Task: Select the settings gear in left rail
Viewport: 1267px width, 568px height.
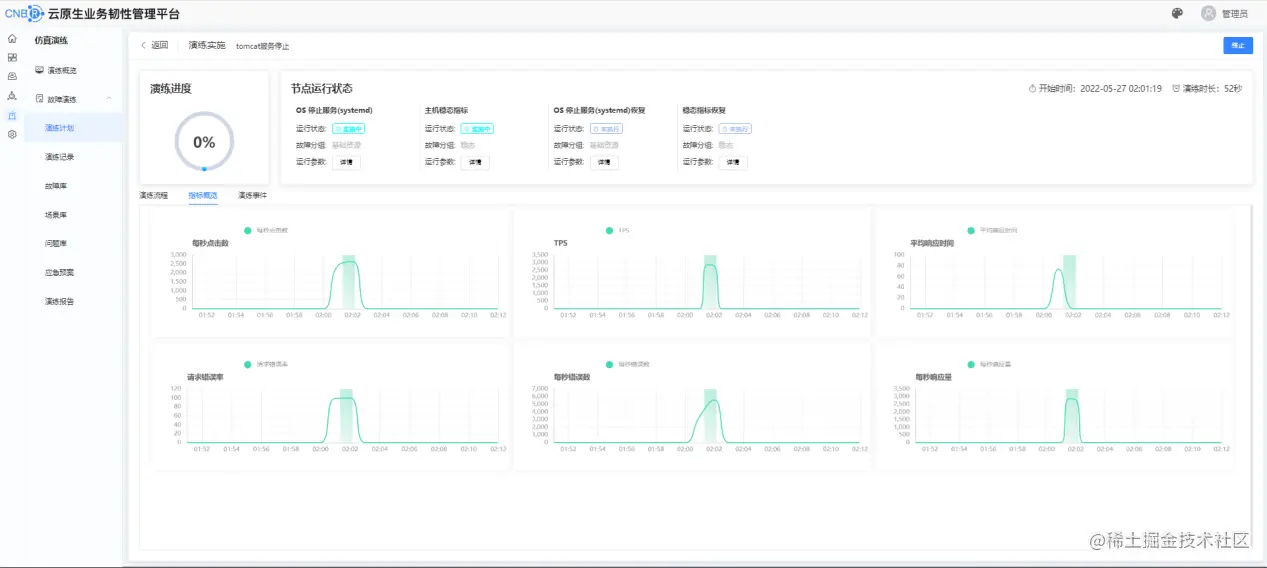Action: [12, 134]
